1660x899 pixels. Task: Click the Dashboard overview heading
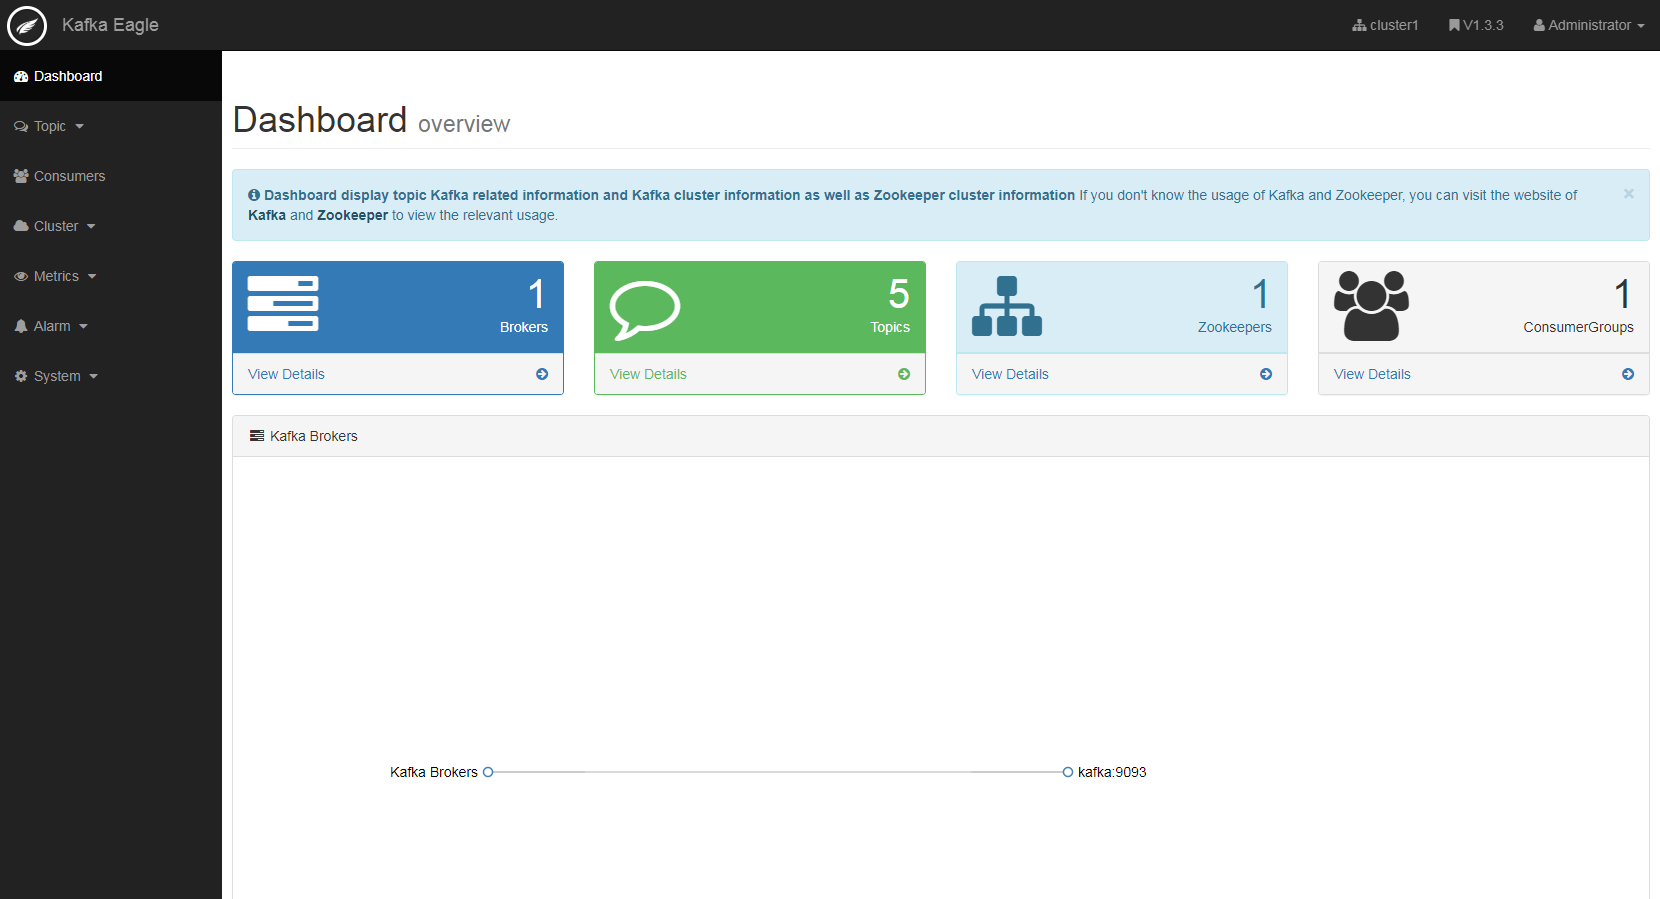(371, 120)
